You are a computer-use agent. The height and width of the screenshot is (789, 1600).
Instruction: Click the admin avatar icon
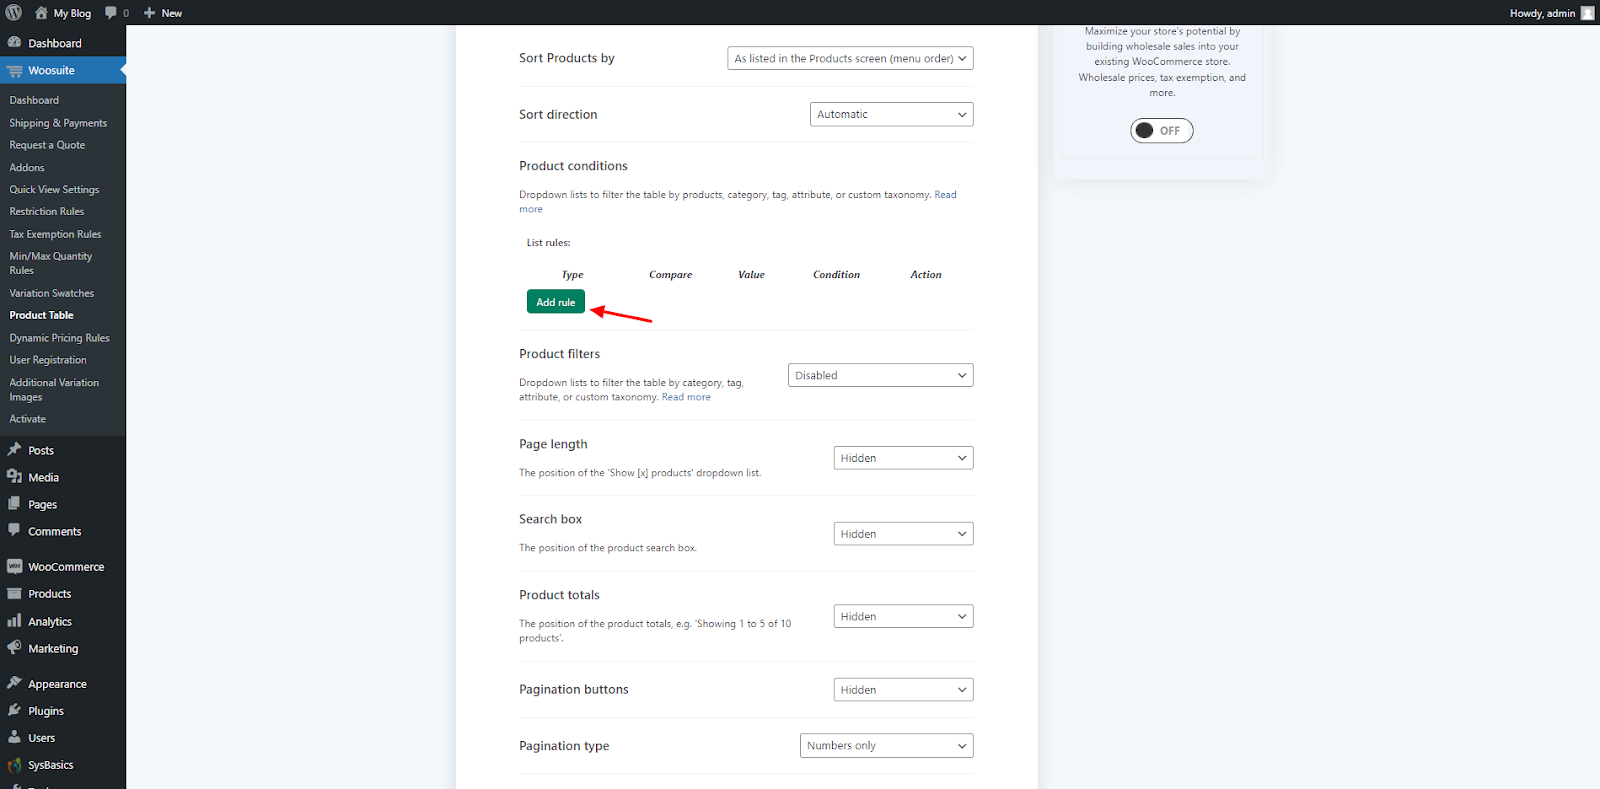tap(1587, 13)
